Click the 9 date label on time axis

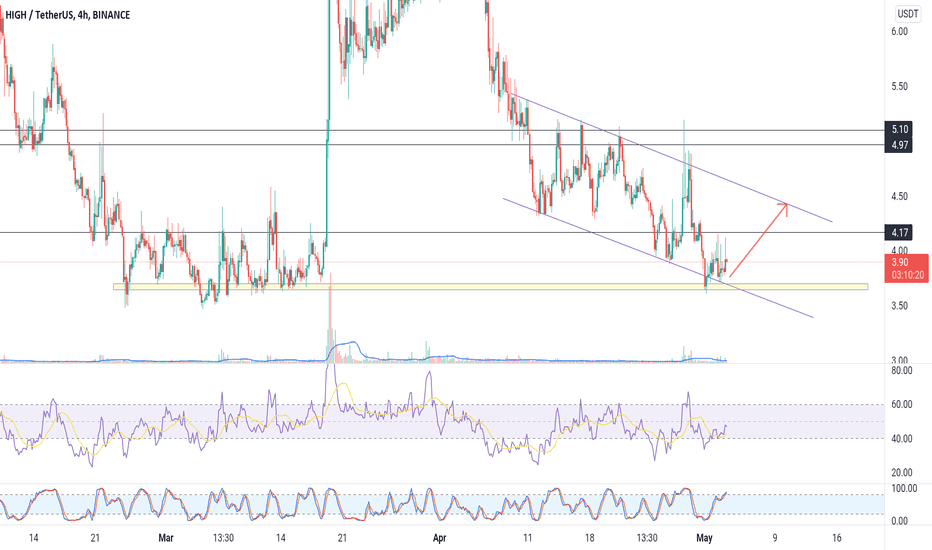(x=774, y=538)
